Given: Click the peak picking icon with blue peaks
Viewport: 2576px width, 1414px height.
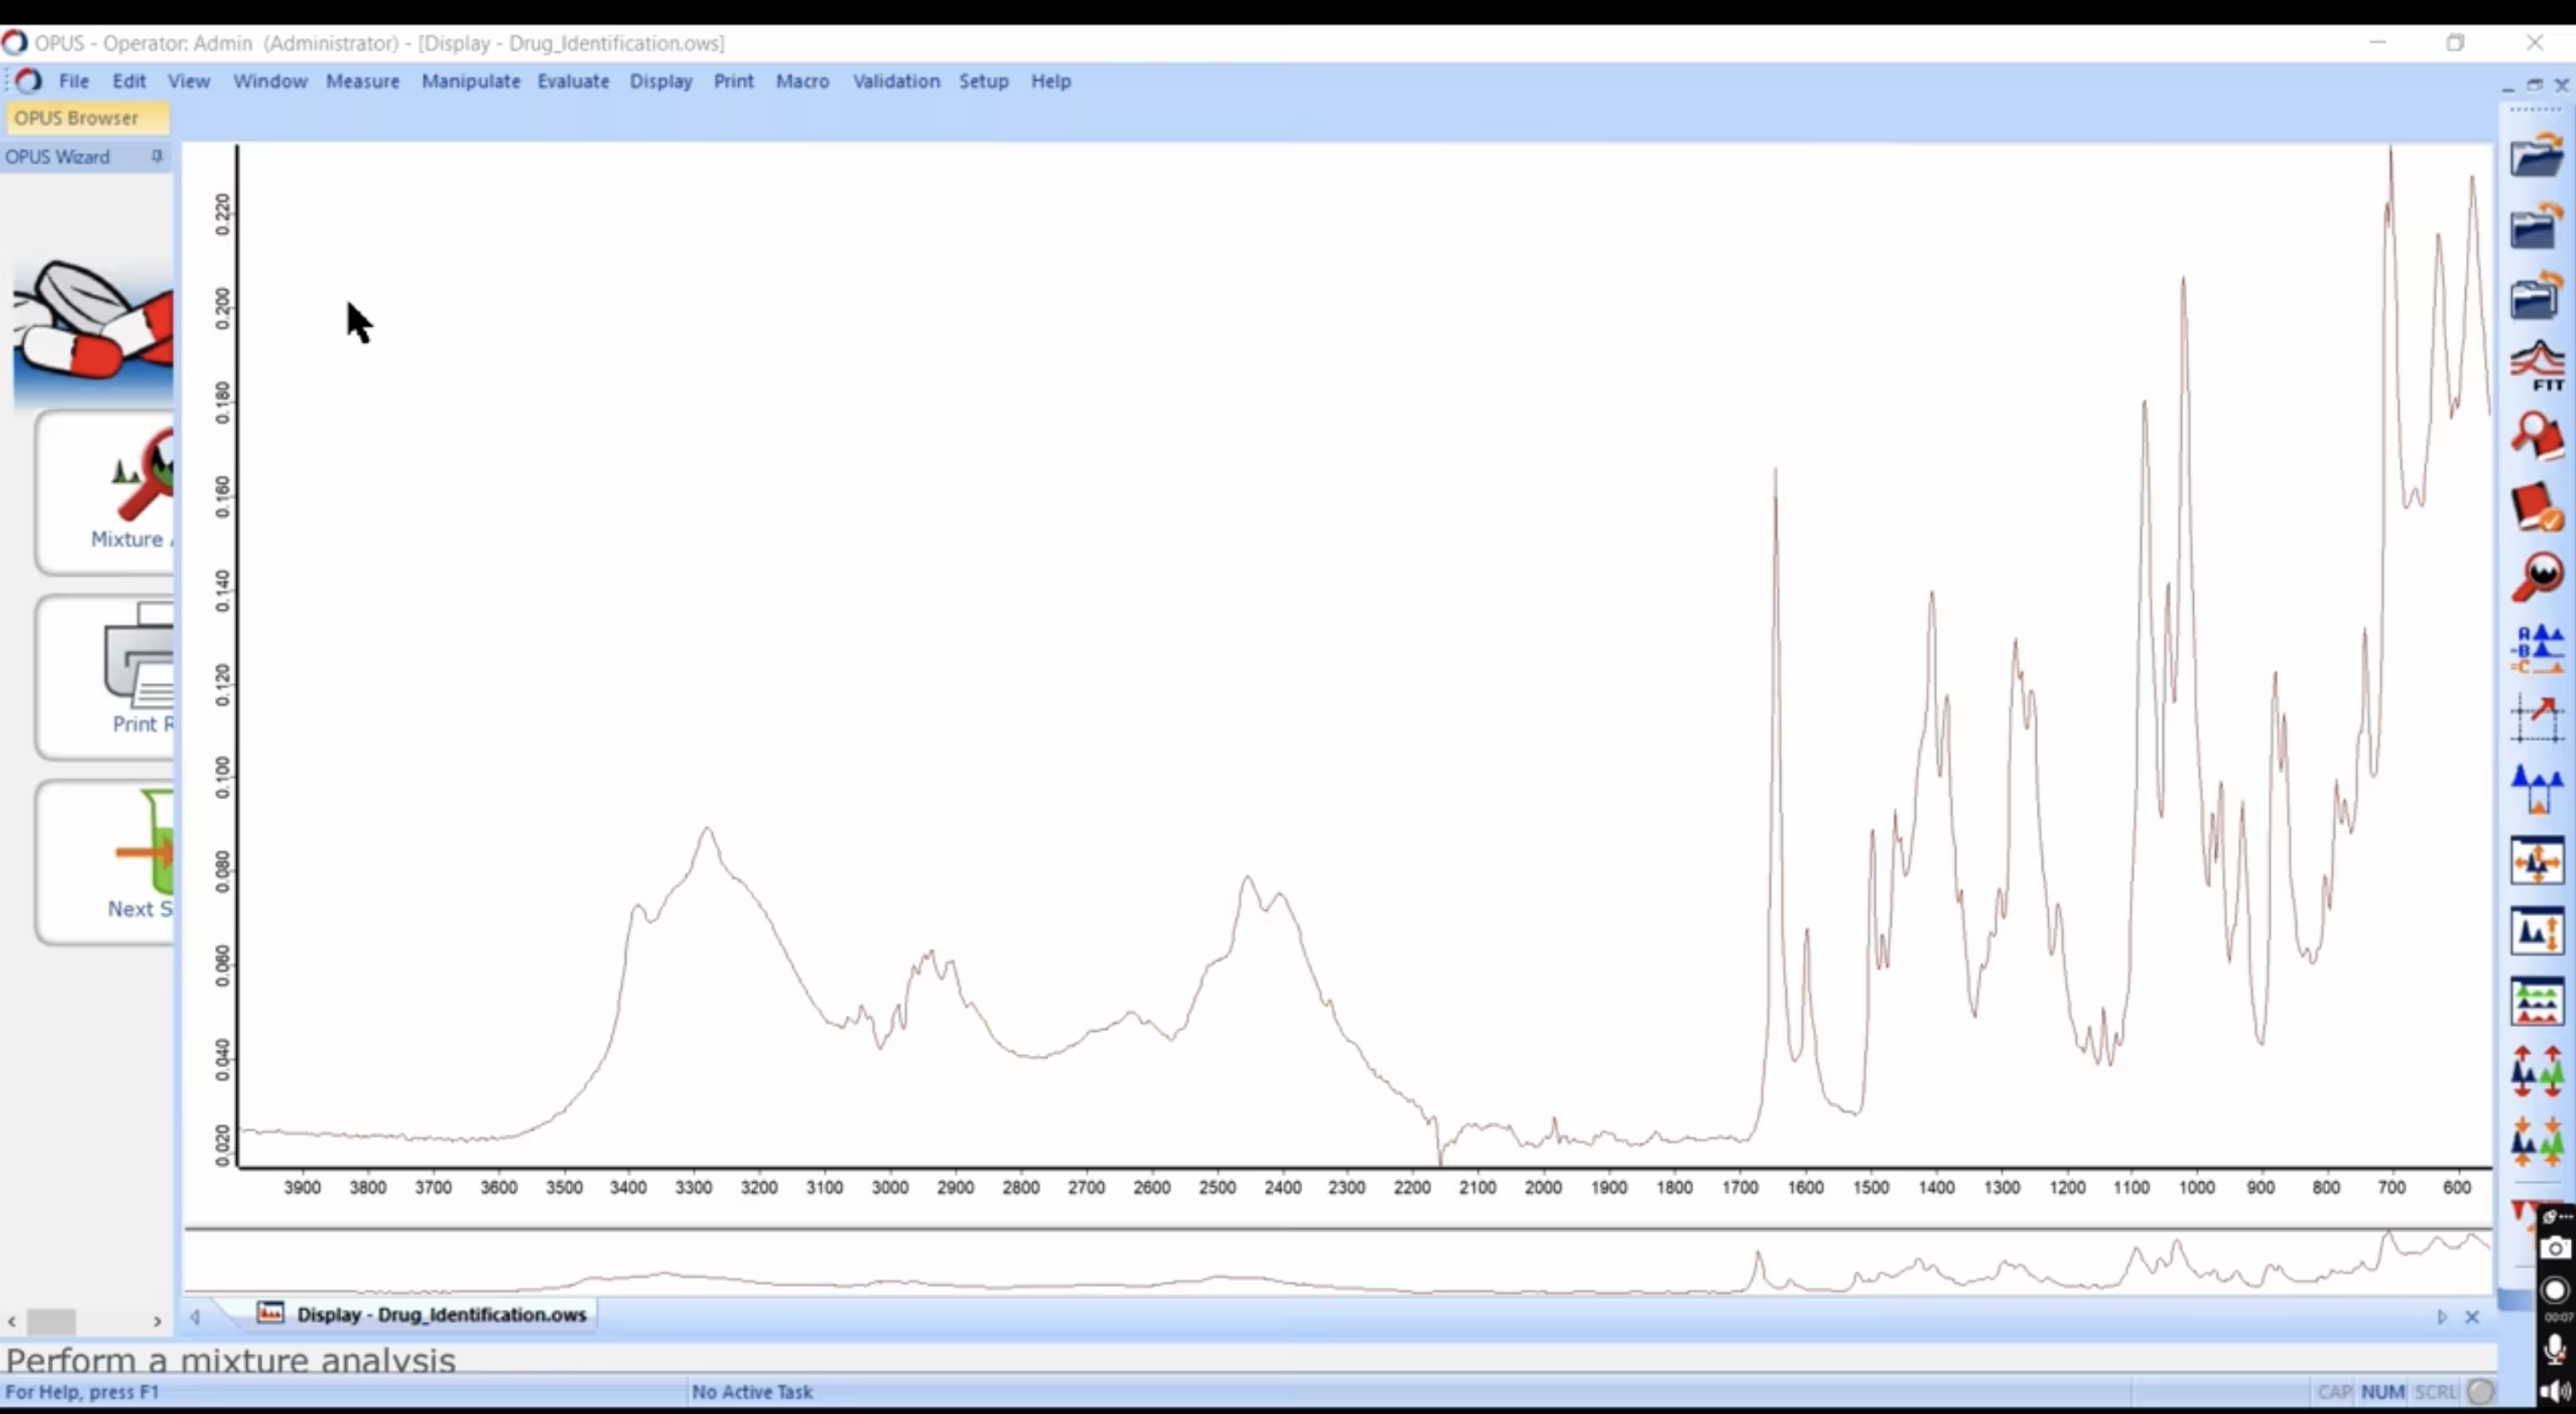Looking at the screenshot, I should click(2536, 789).
